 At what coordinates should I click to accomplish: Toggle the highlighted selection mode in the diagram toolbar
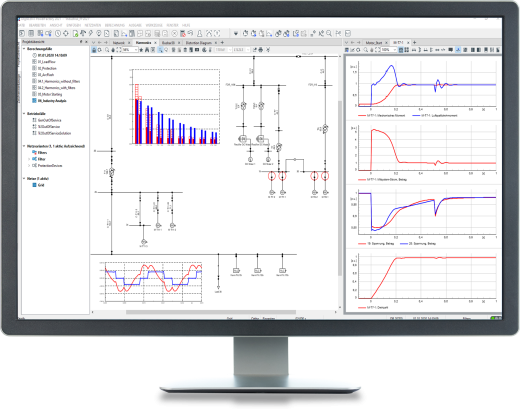[160, 50]
